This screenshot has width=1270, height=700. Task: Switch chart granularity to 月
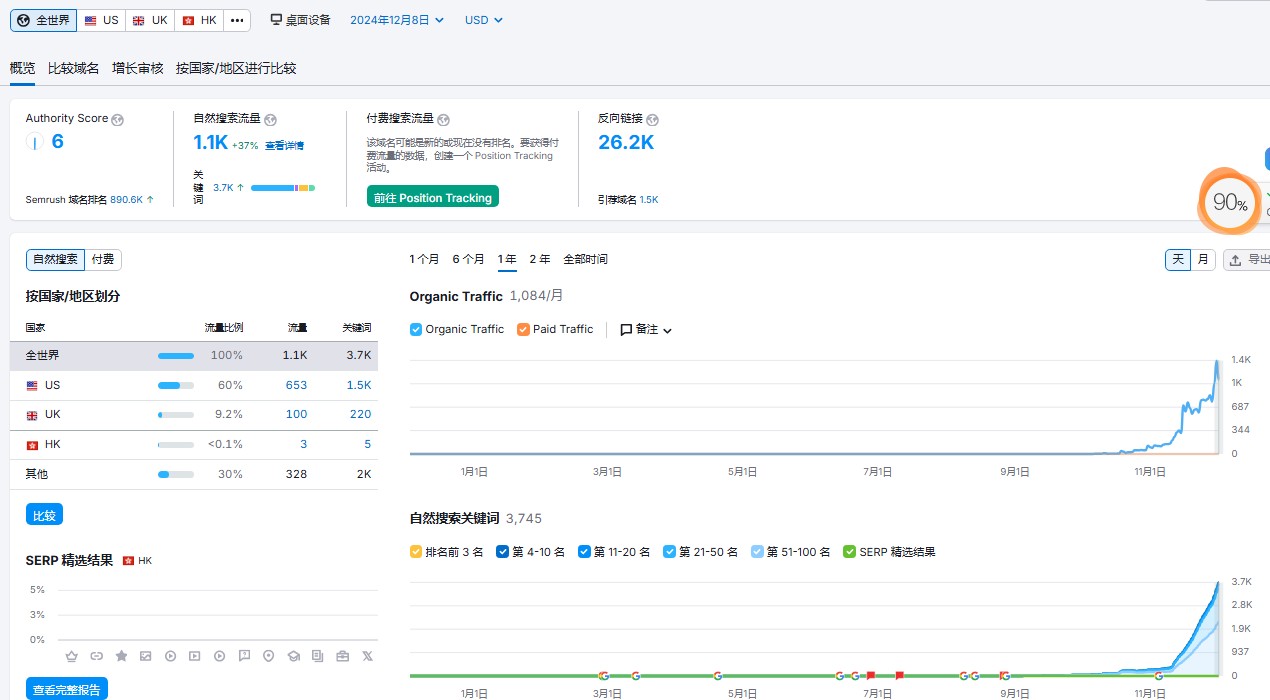(1204, 260)
